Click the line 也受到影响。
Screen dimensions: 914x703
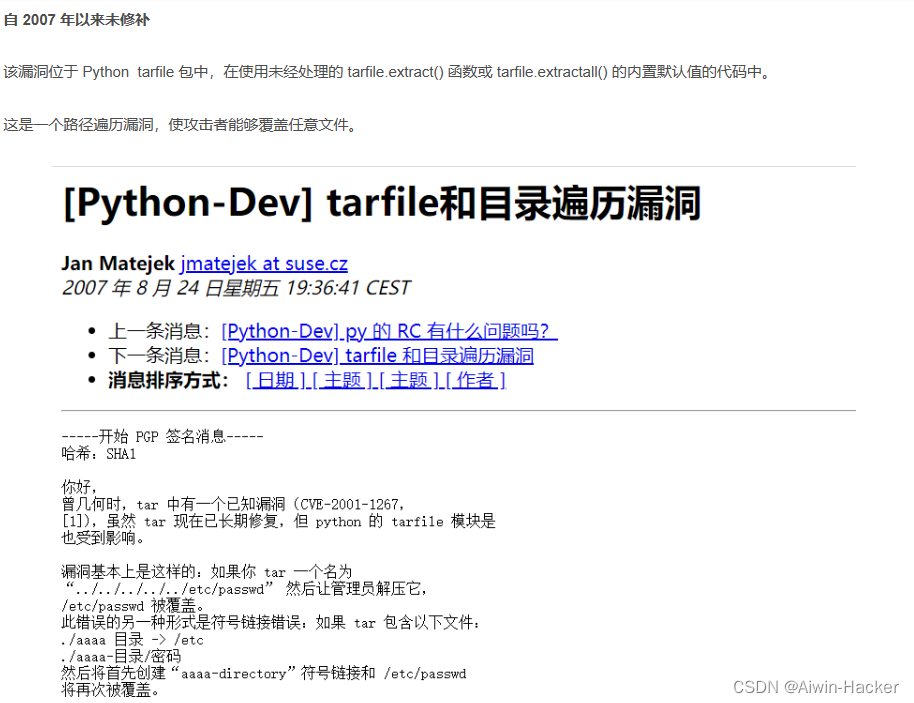pyautogui.click(x=103, y=537)
